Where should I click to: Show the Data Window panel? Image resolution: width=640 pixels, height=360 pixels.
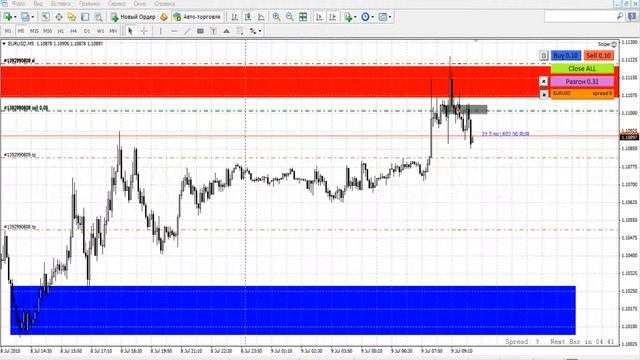coord(59,17)
